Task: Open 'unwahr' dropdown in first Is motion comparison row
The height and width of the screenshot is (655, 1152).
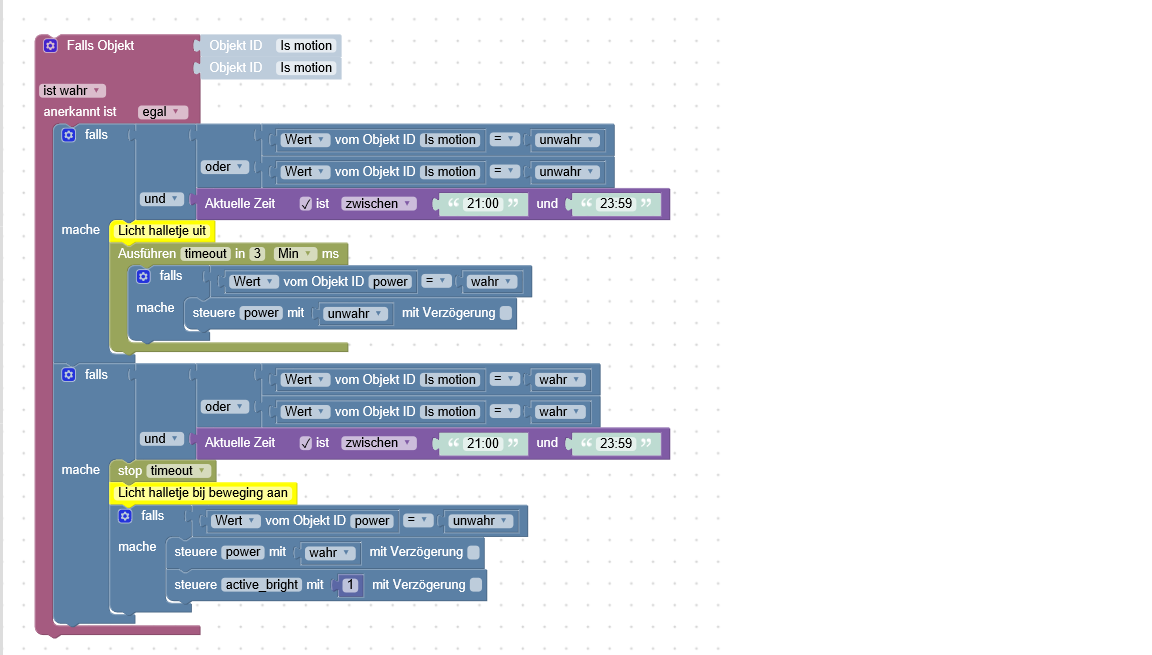Action: tap(567, 140)
